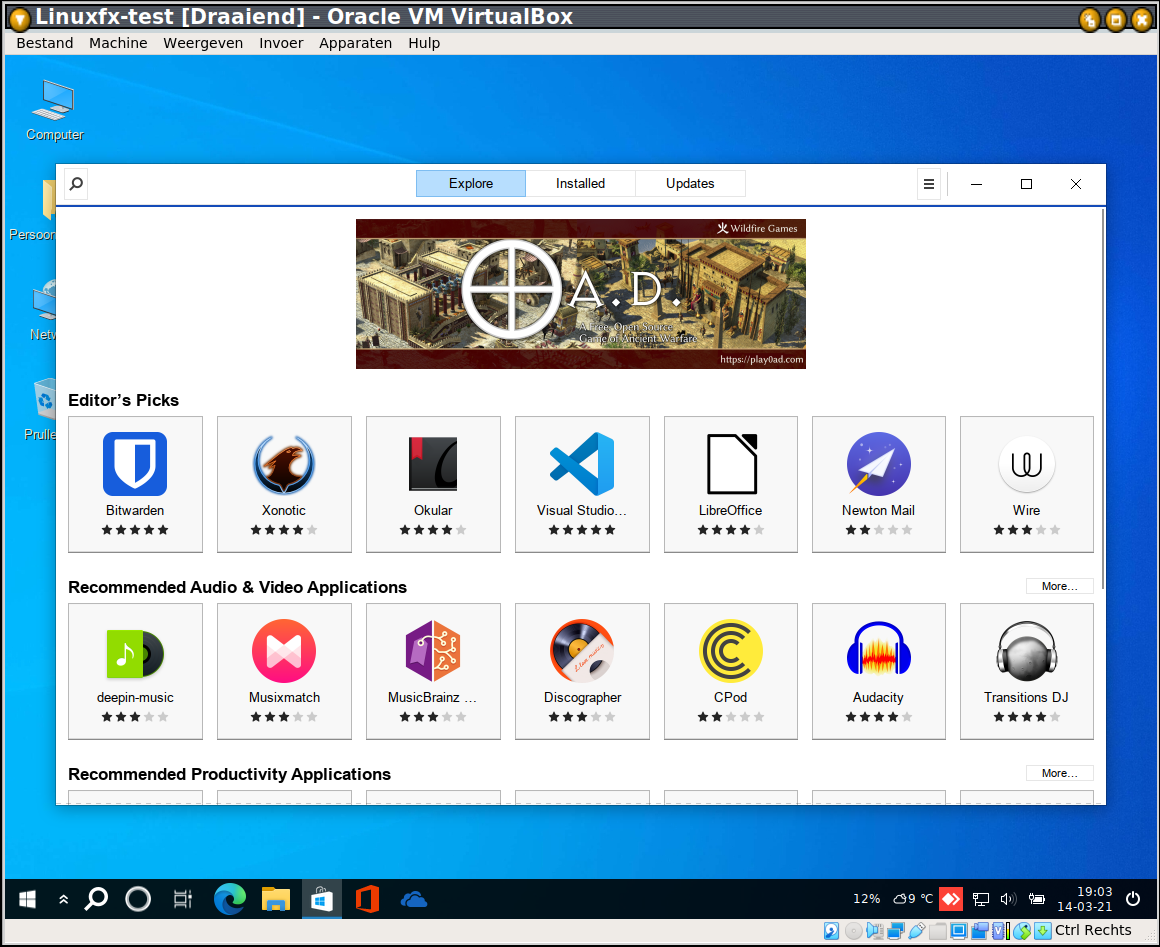Open the LibreOffice app tile
This screenshot has width=1160, height=947.
730,484
